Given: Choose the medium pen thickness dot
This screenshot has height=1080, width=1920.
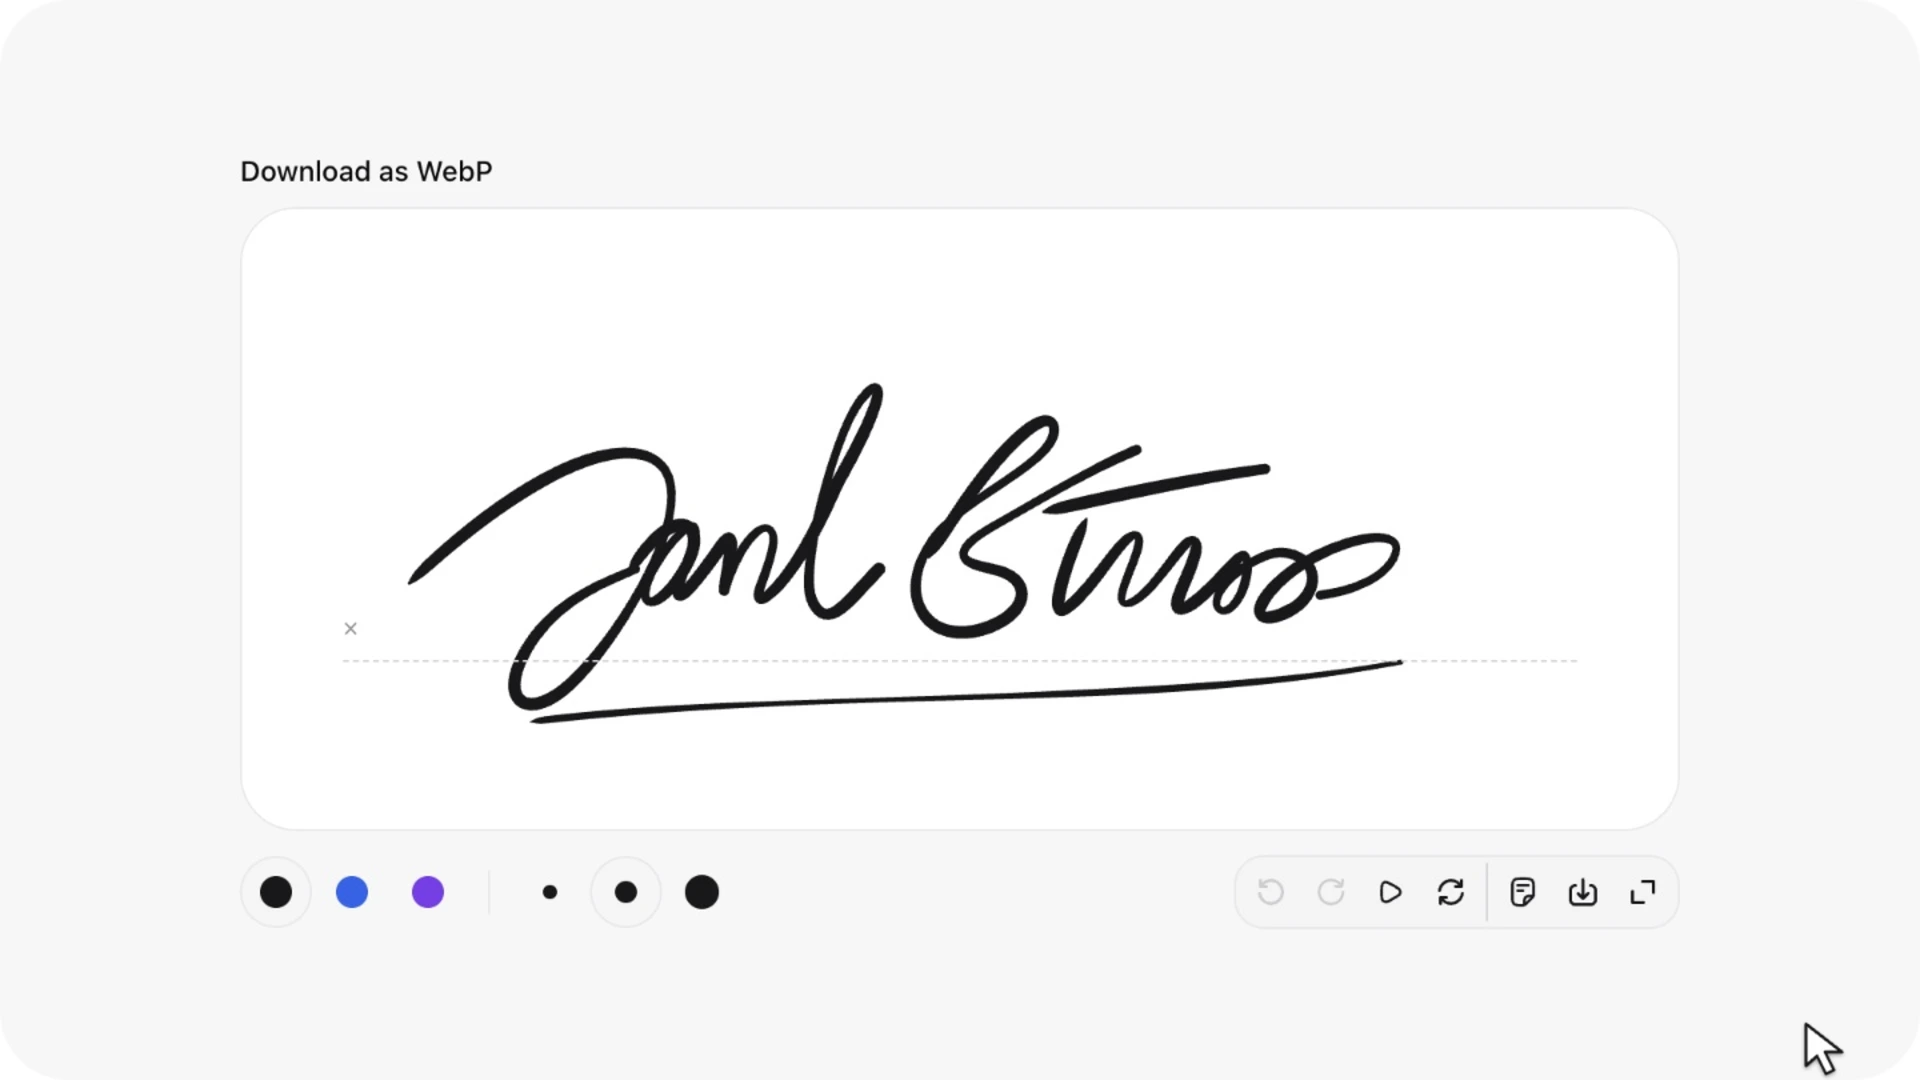Looking at the screenshot, I should 626,892.
